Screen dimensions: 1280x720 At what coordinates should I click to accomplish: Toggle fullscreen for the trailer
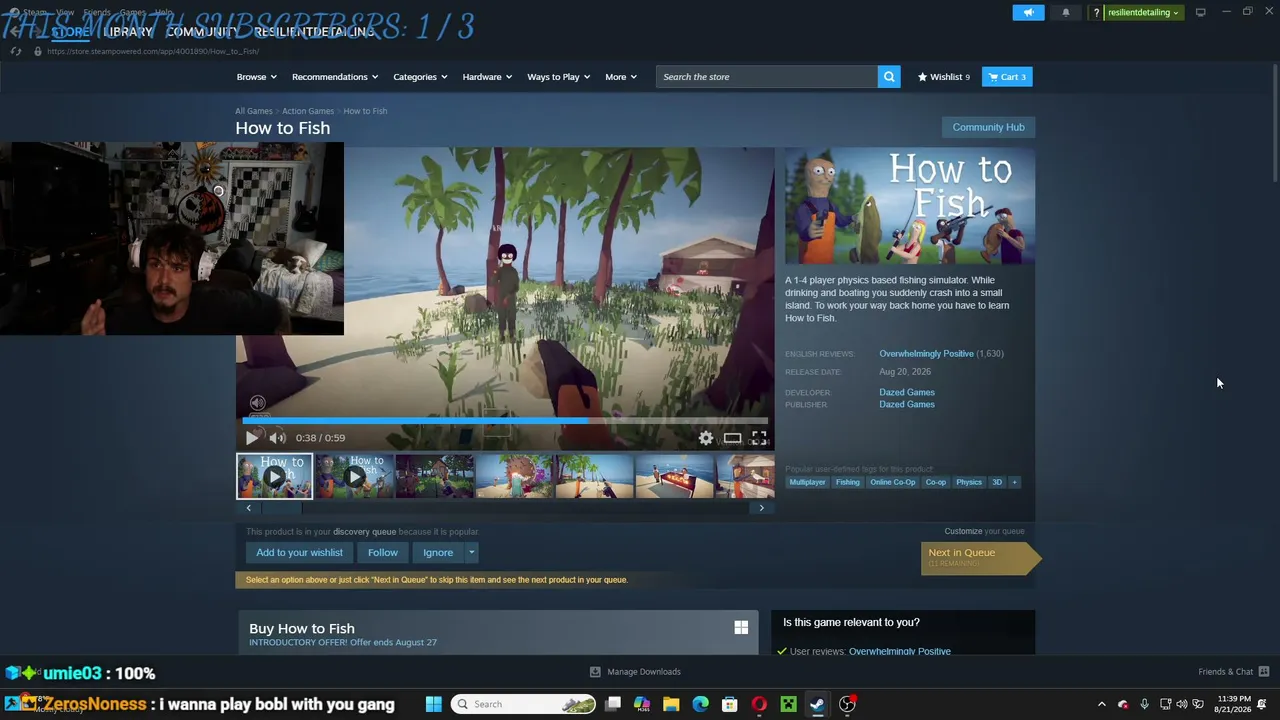(759, 438)
